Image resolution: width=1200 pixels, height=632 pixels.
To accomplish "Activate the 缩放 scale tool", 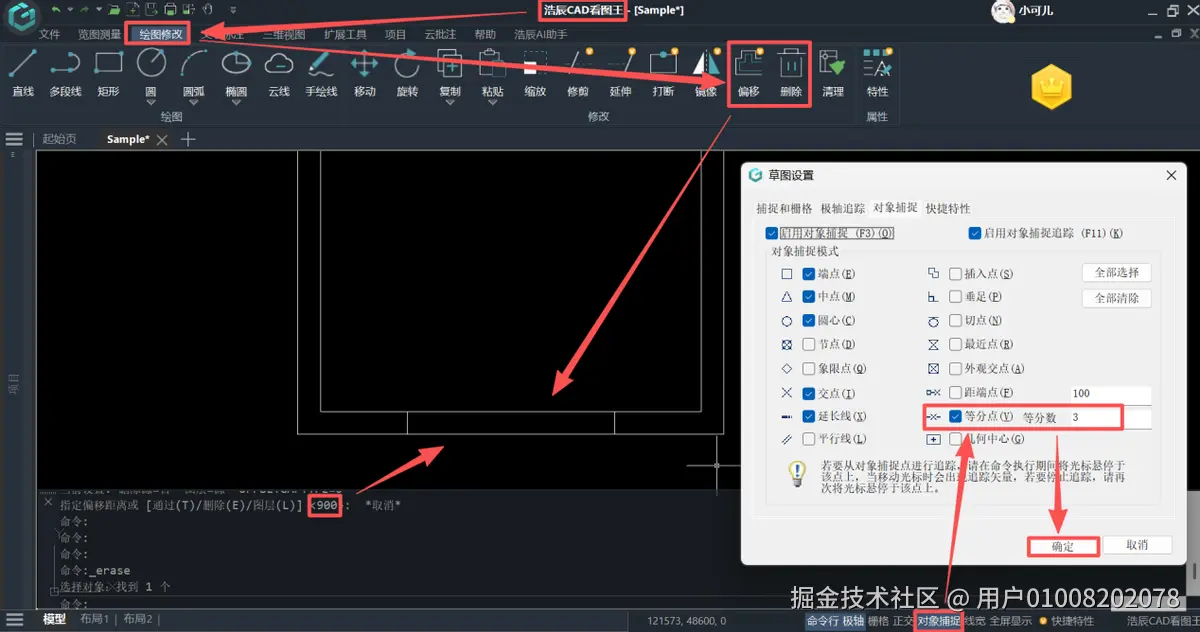I will [x=535, y=73].
